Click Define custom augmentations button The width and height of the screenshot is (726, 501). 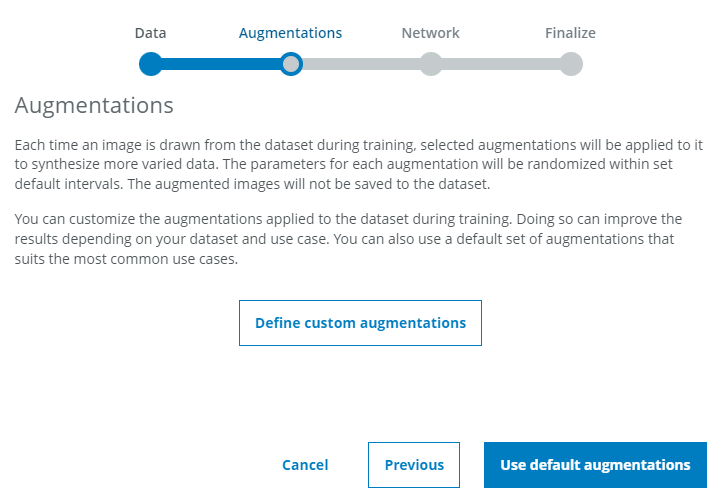click(x=360, y=323)
